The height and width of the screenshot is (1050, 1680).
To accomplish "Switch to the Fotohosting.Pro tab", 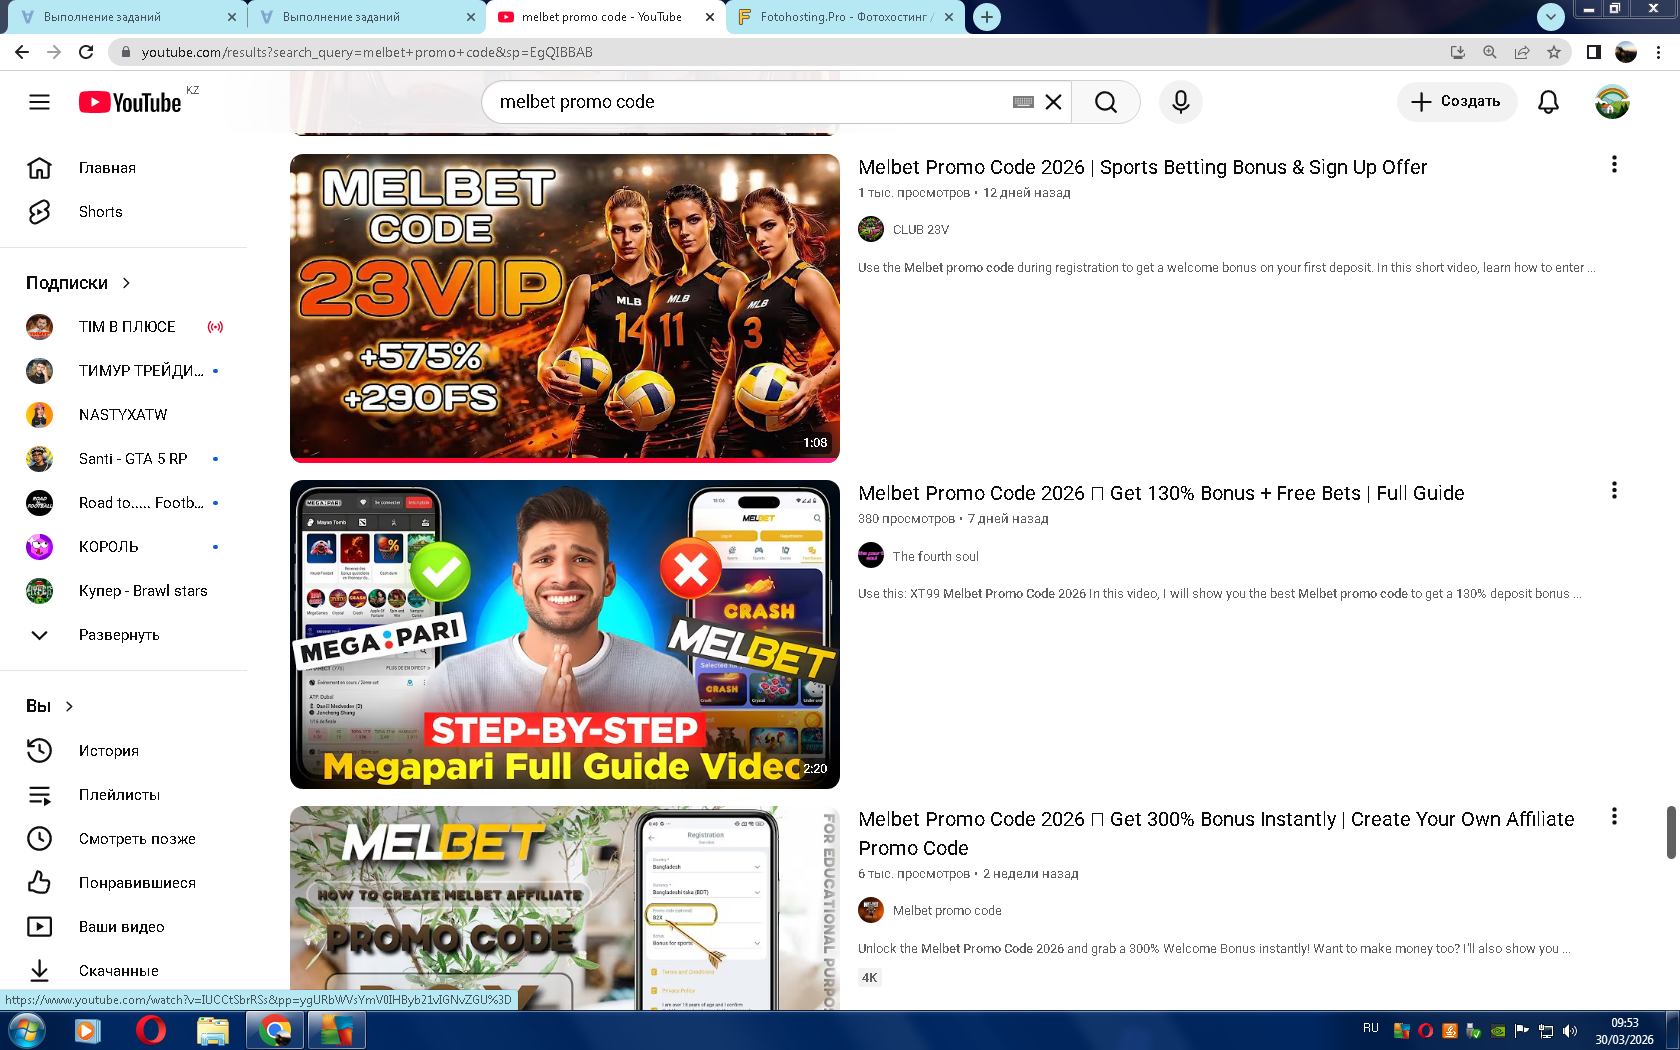I will (x=846, y=17).
